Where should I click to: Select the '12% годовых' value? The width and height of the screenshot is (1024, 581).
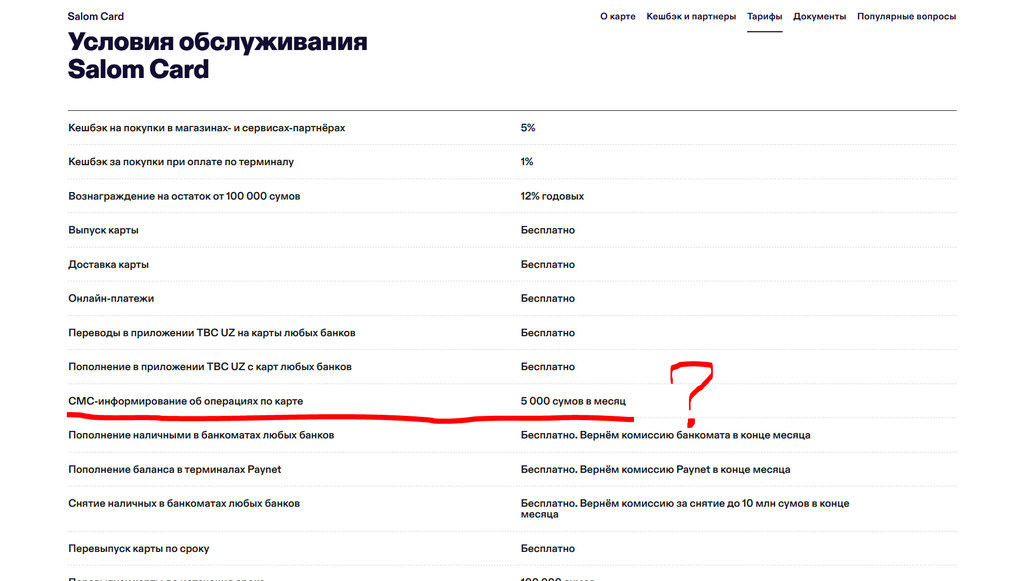pyautogui.click(x=552, y=196)
